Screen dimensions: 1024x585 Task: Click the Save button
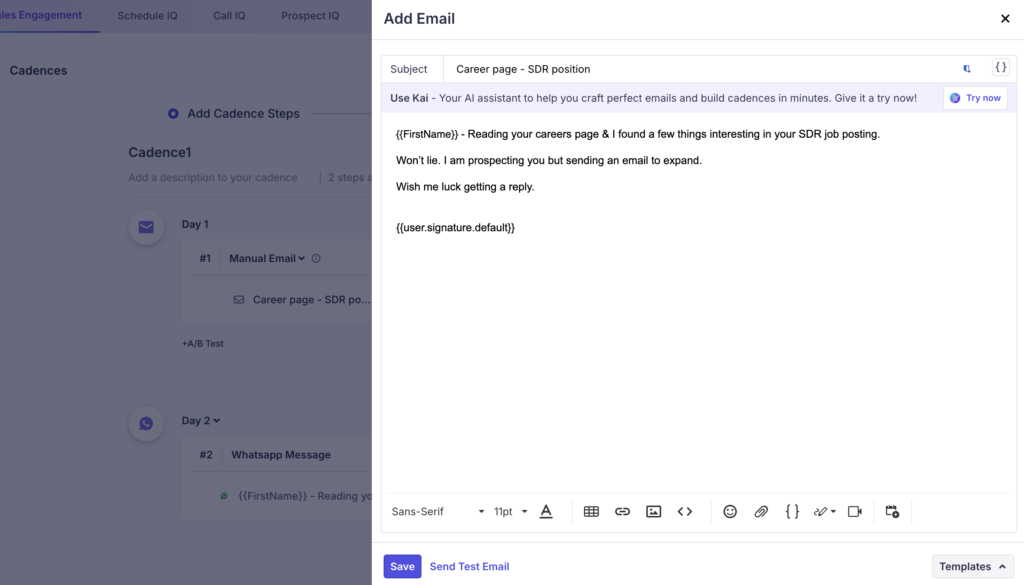click(x=402, y=566)
